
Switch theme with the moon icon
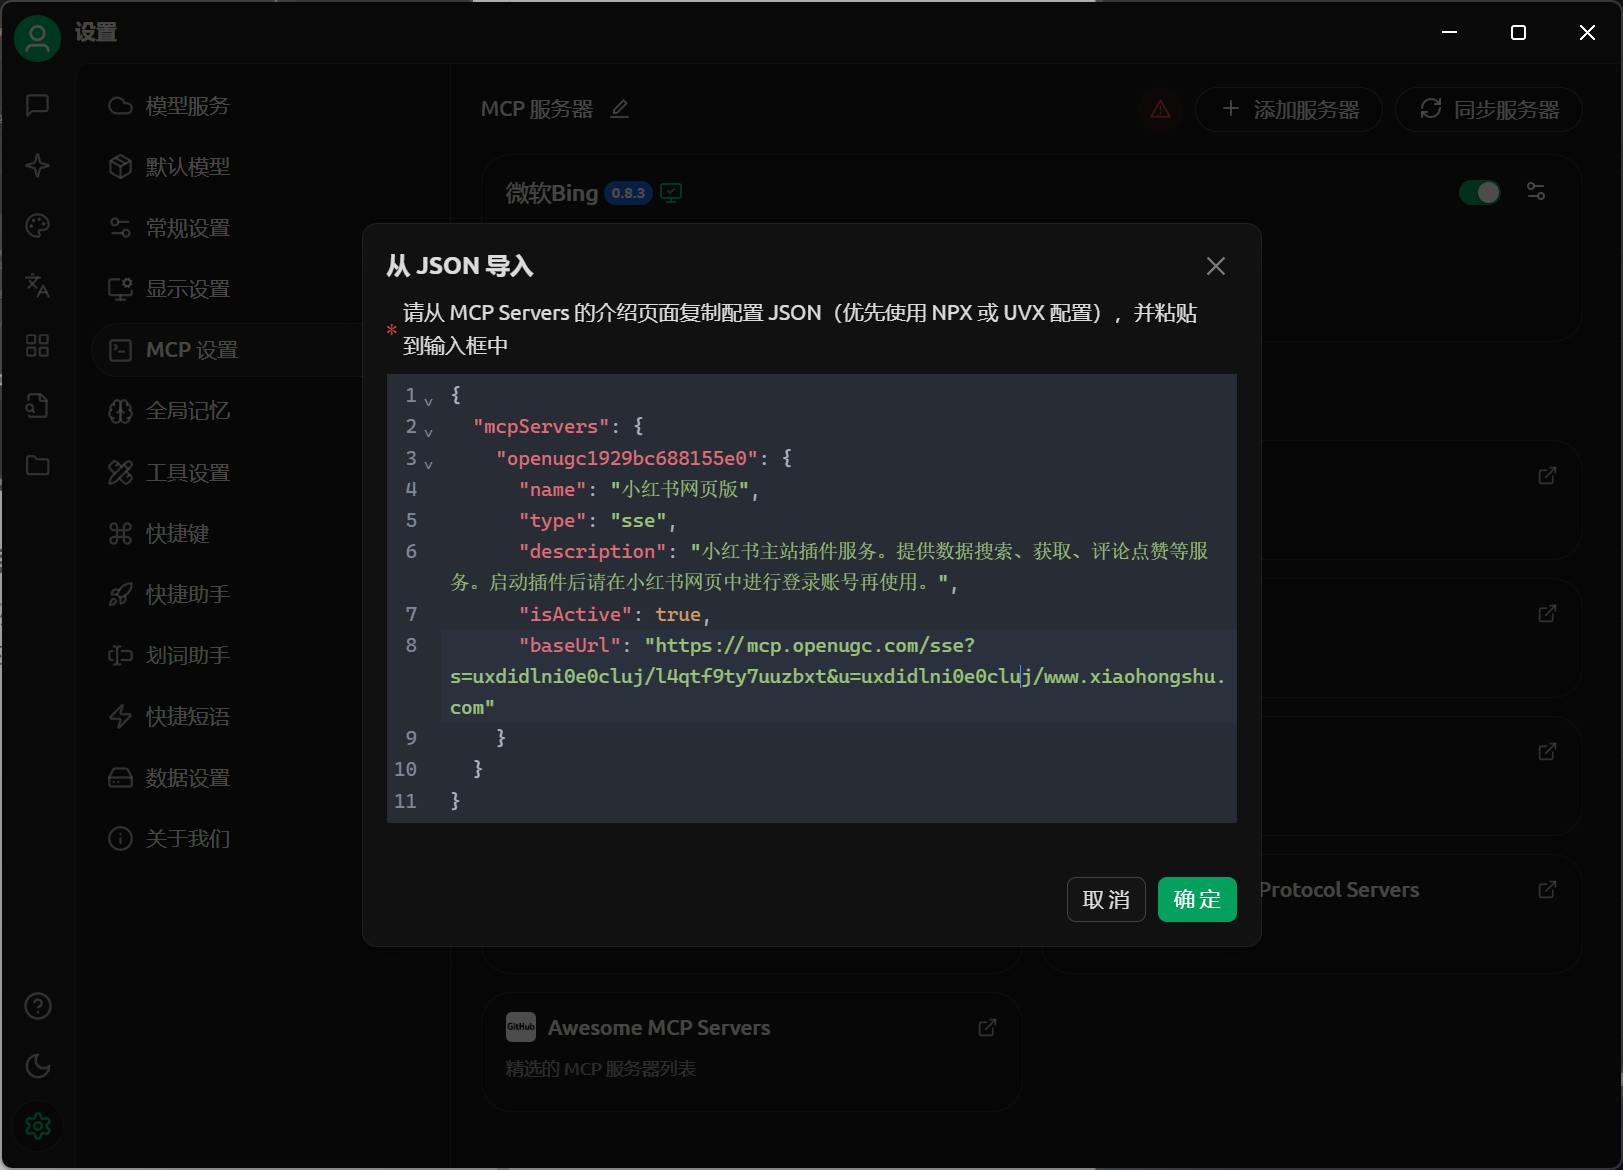(x=38, y=1066)
